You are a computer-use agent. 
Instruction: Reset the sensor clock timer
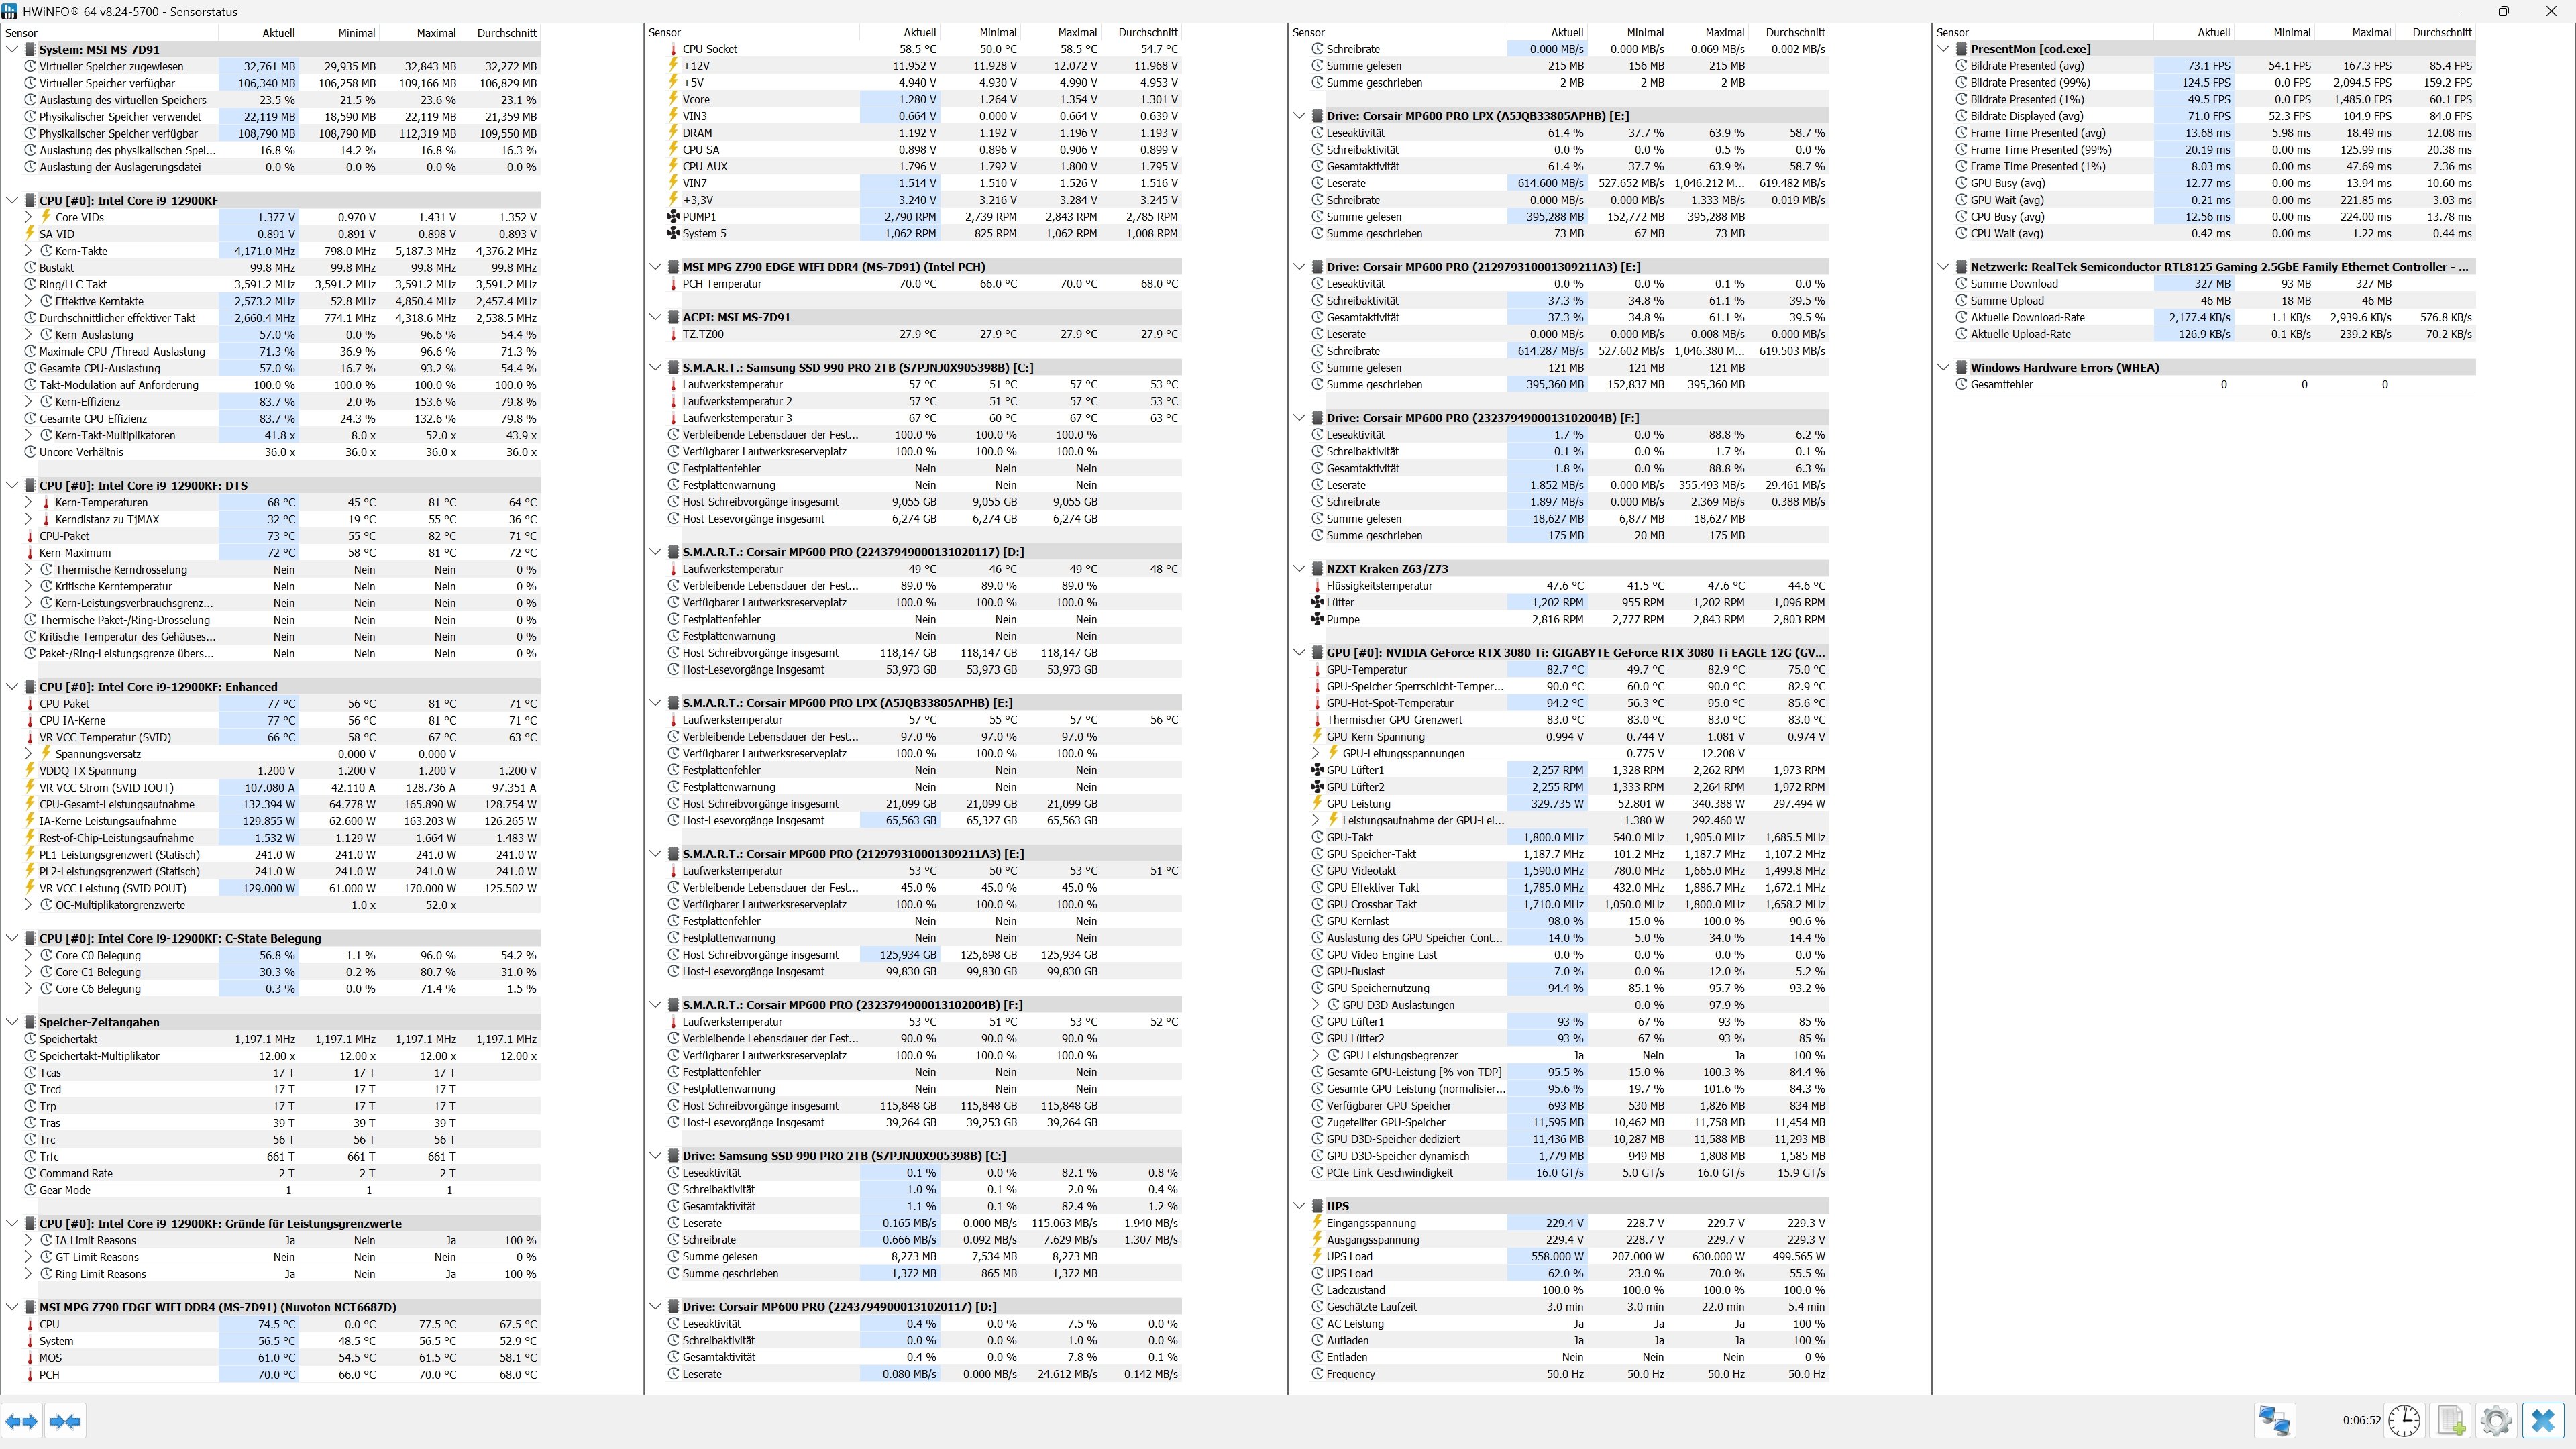click(x=2404, y=1420)
